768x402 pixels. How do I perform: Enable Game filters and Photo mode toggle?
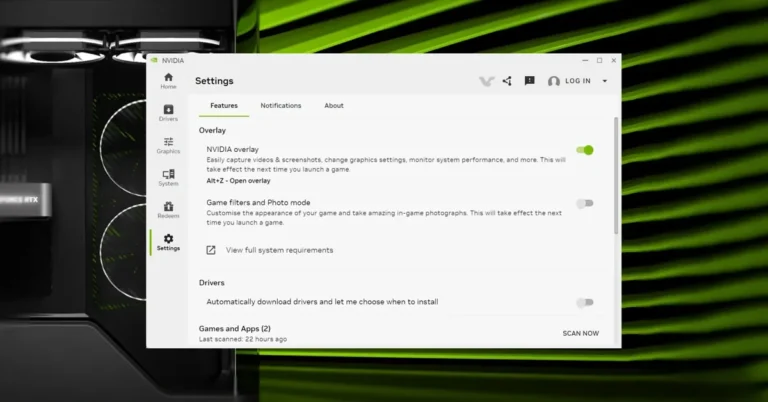pyautogui.click(x=585, y=203)
